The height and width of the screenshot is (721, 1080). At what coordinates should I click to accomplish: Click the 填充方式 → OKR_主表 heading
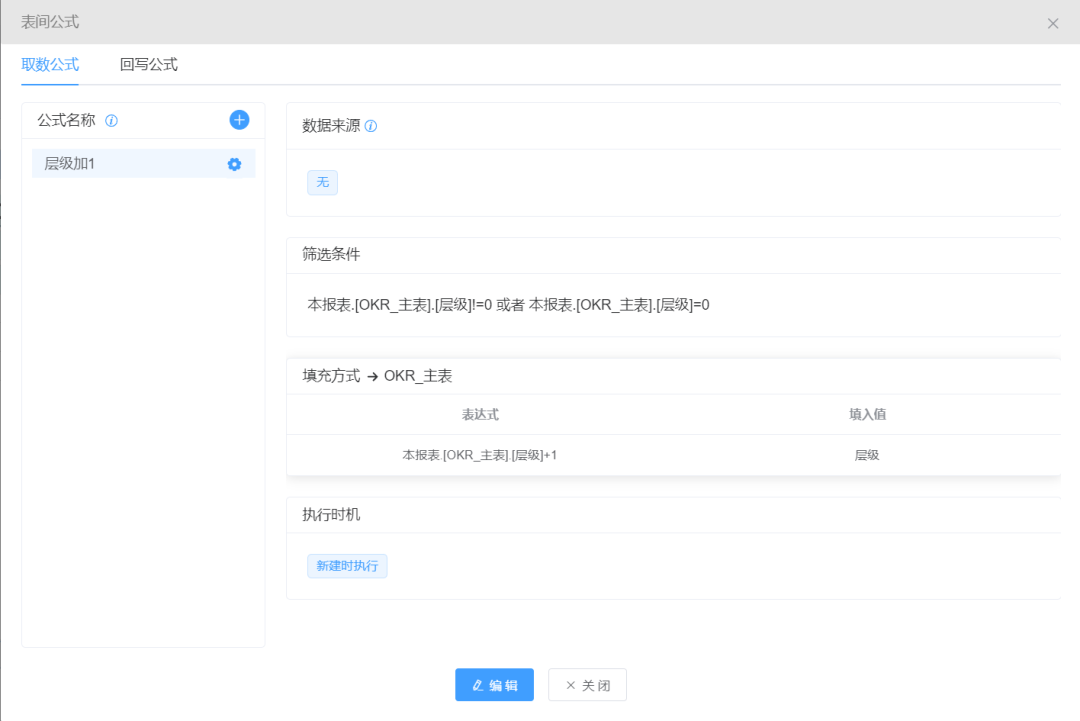point(377,376)
